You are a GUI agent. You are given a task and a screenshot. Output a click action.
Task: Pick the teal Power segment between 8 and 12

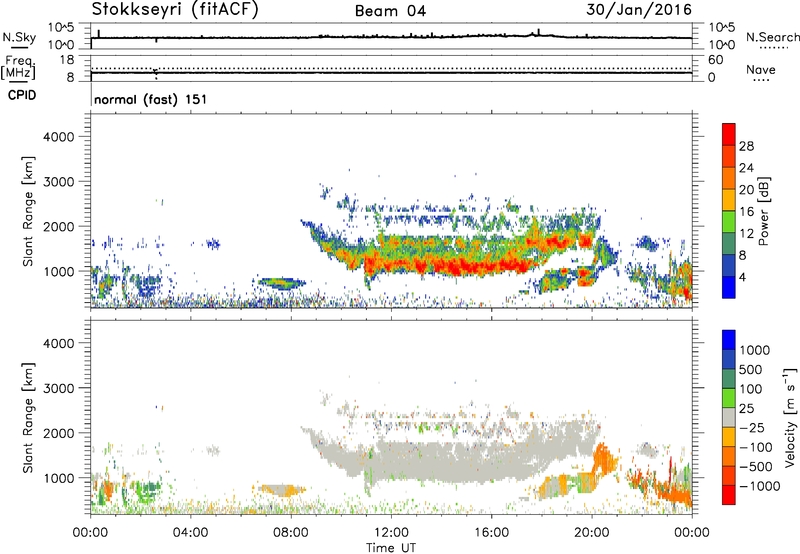(x=729, y=243)
